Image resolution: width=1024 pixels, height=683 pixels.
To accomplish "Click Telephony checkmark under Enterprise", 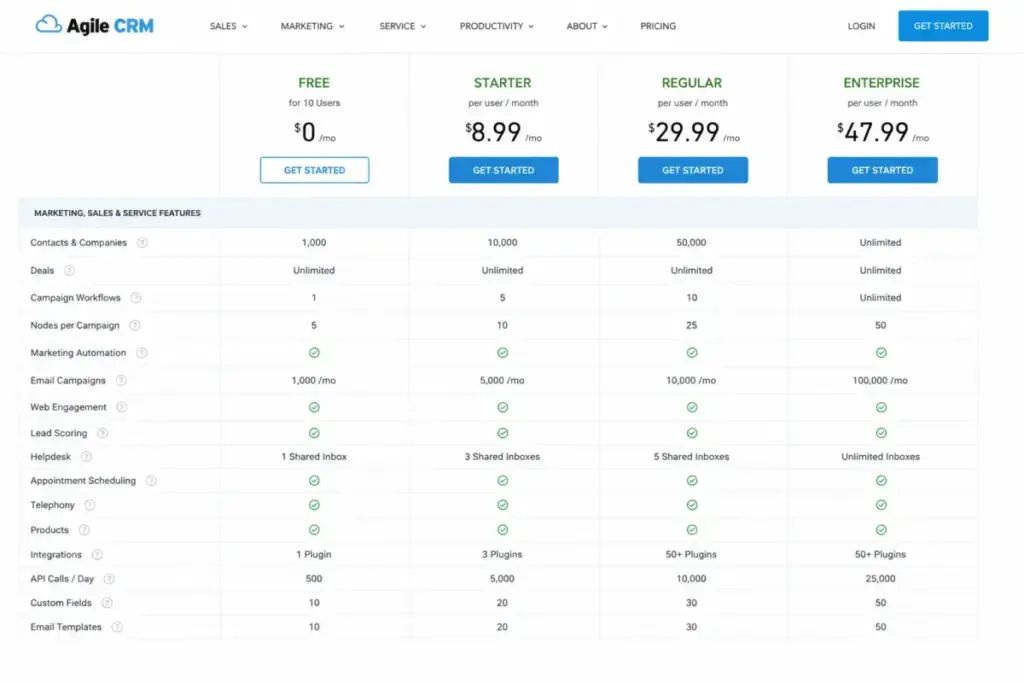I will (881, 505).
